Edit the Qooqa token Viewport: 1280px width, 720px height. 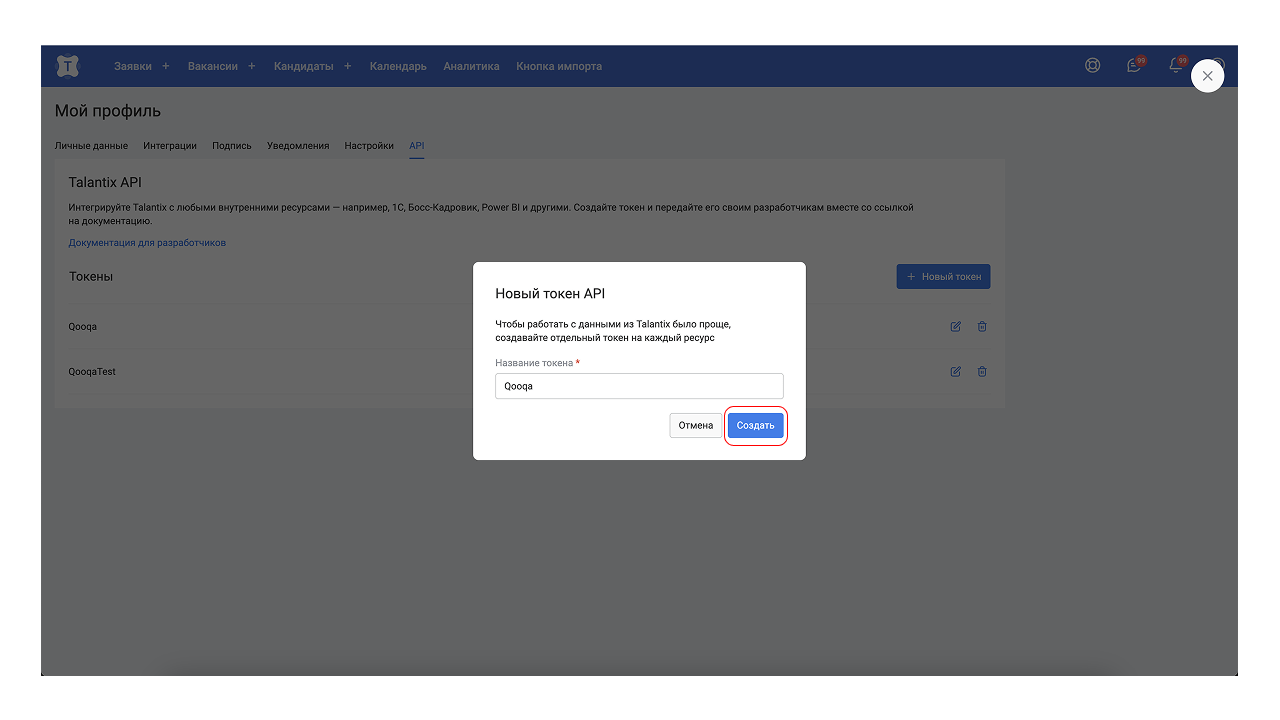pos(956,327)
